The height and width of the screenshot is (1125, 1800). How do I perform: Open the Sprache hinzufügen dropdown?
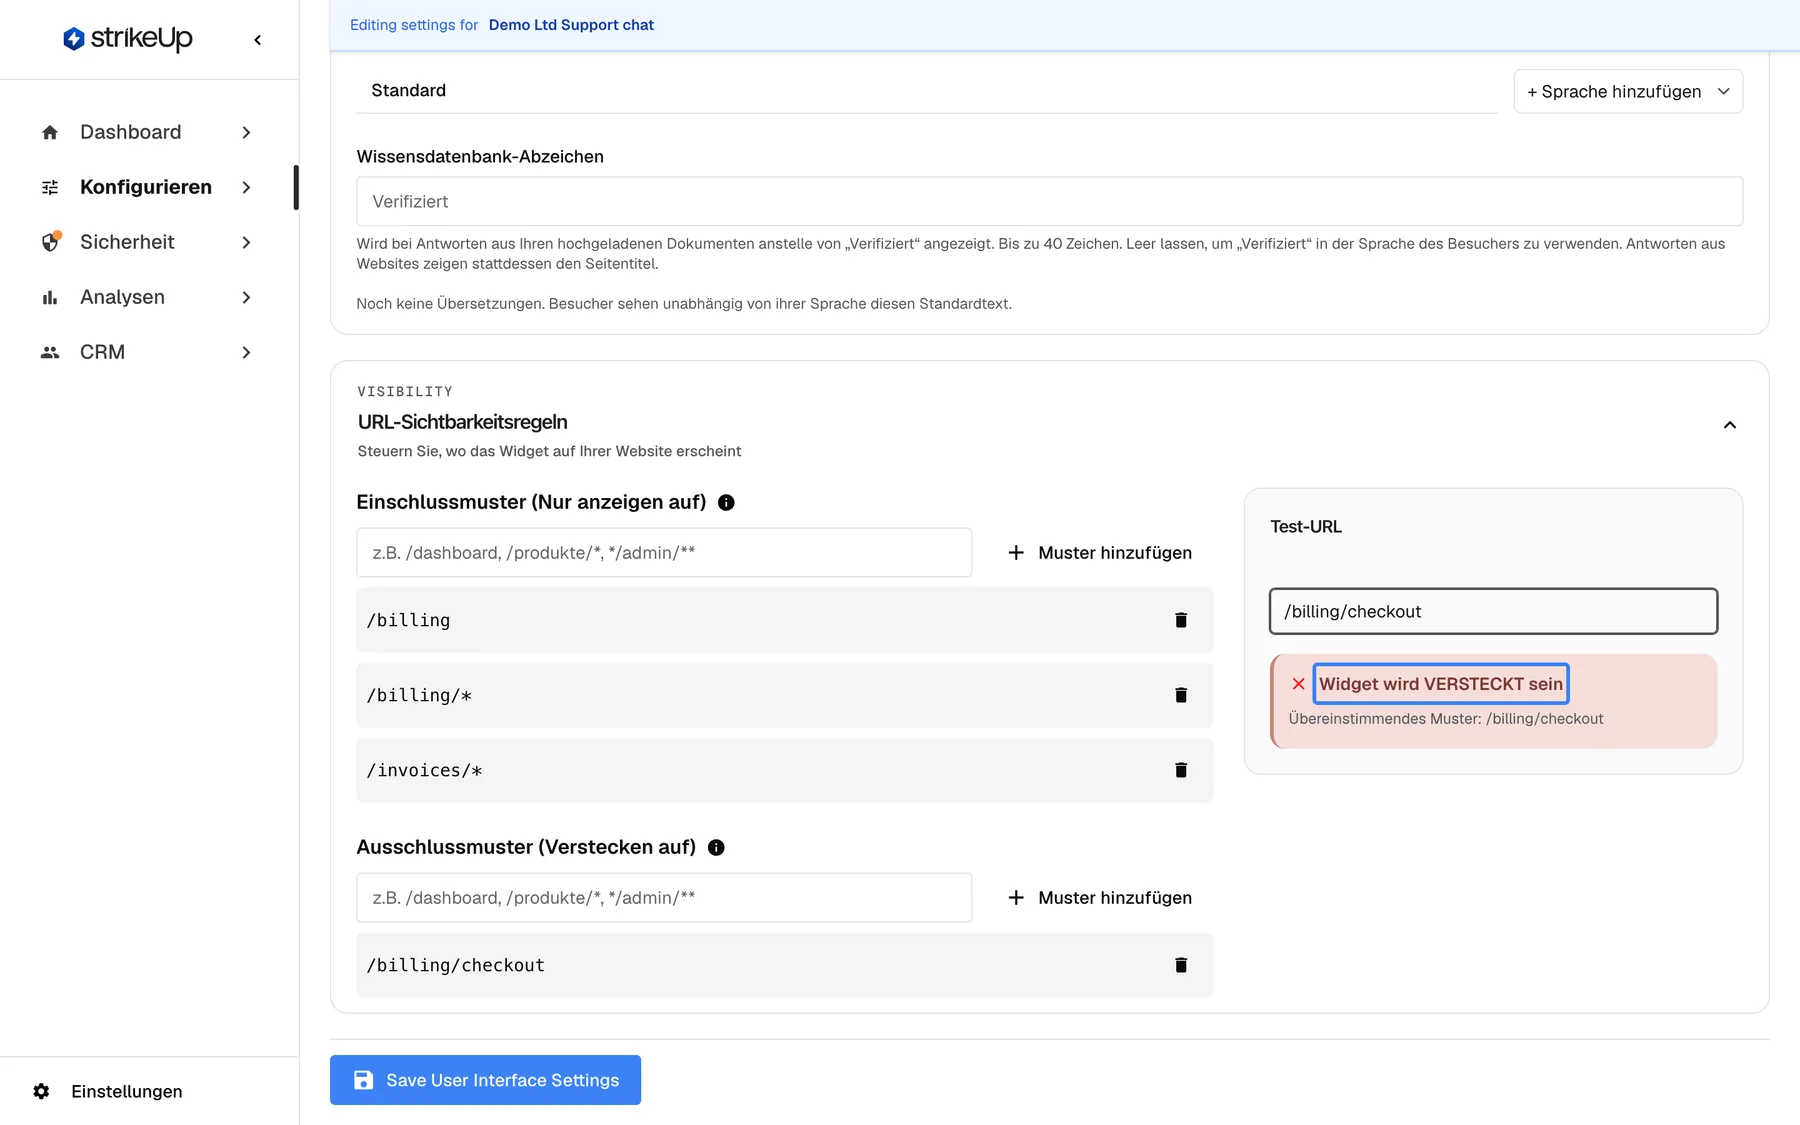[1628, 92]
